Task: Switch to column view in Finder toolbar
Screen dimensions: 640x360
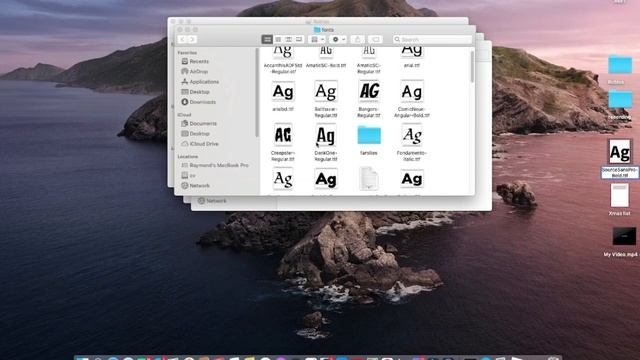Action: tap(289, 39)
